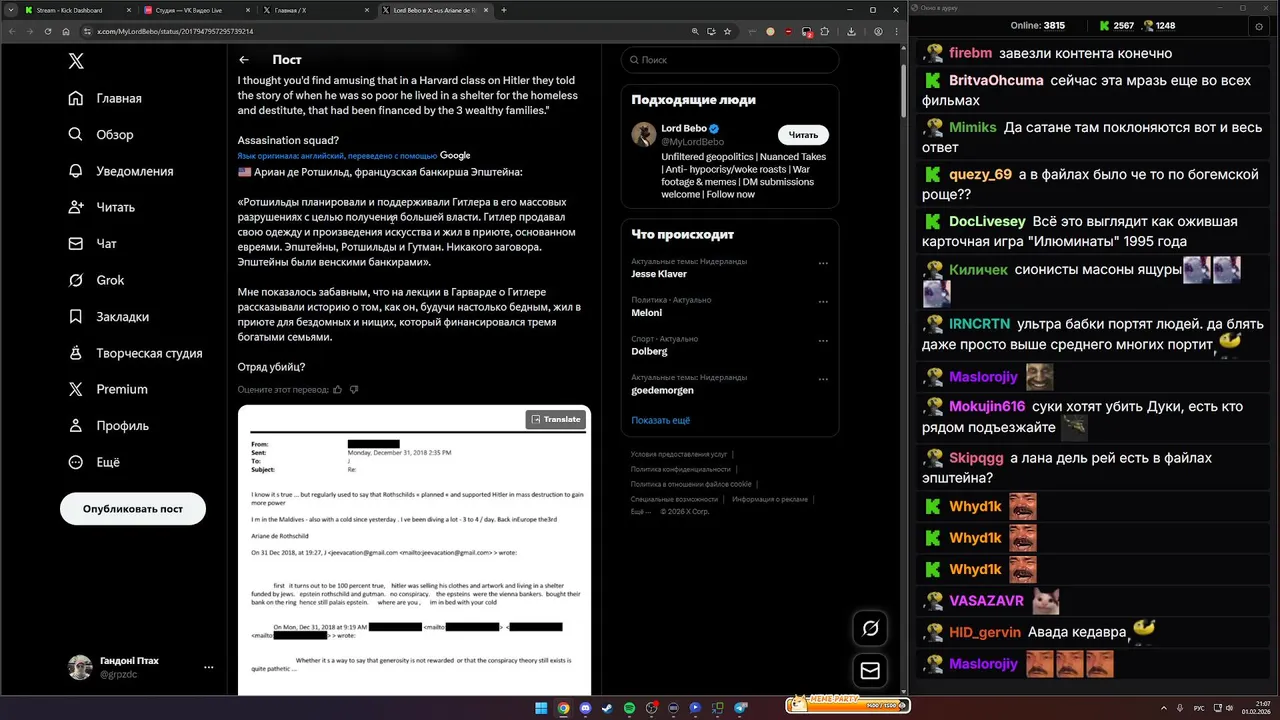Open options for the Dolberg trend

(x=823, y=341)
